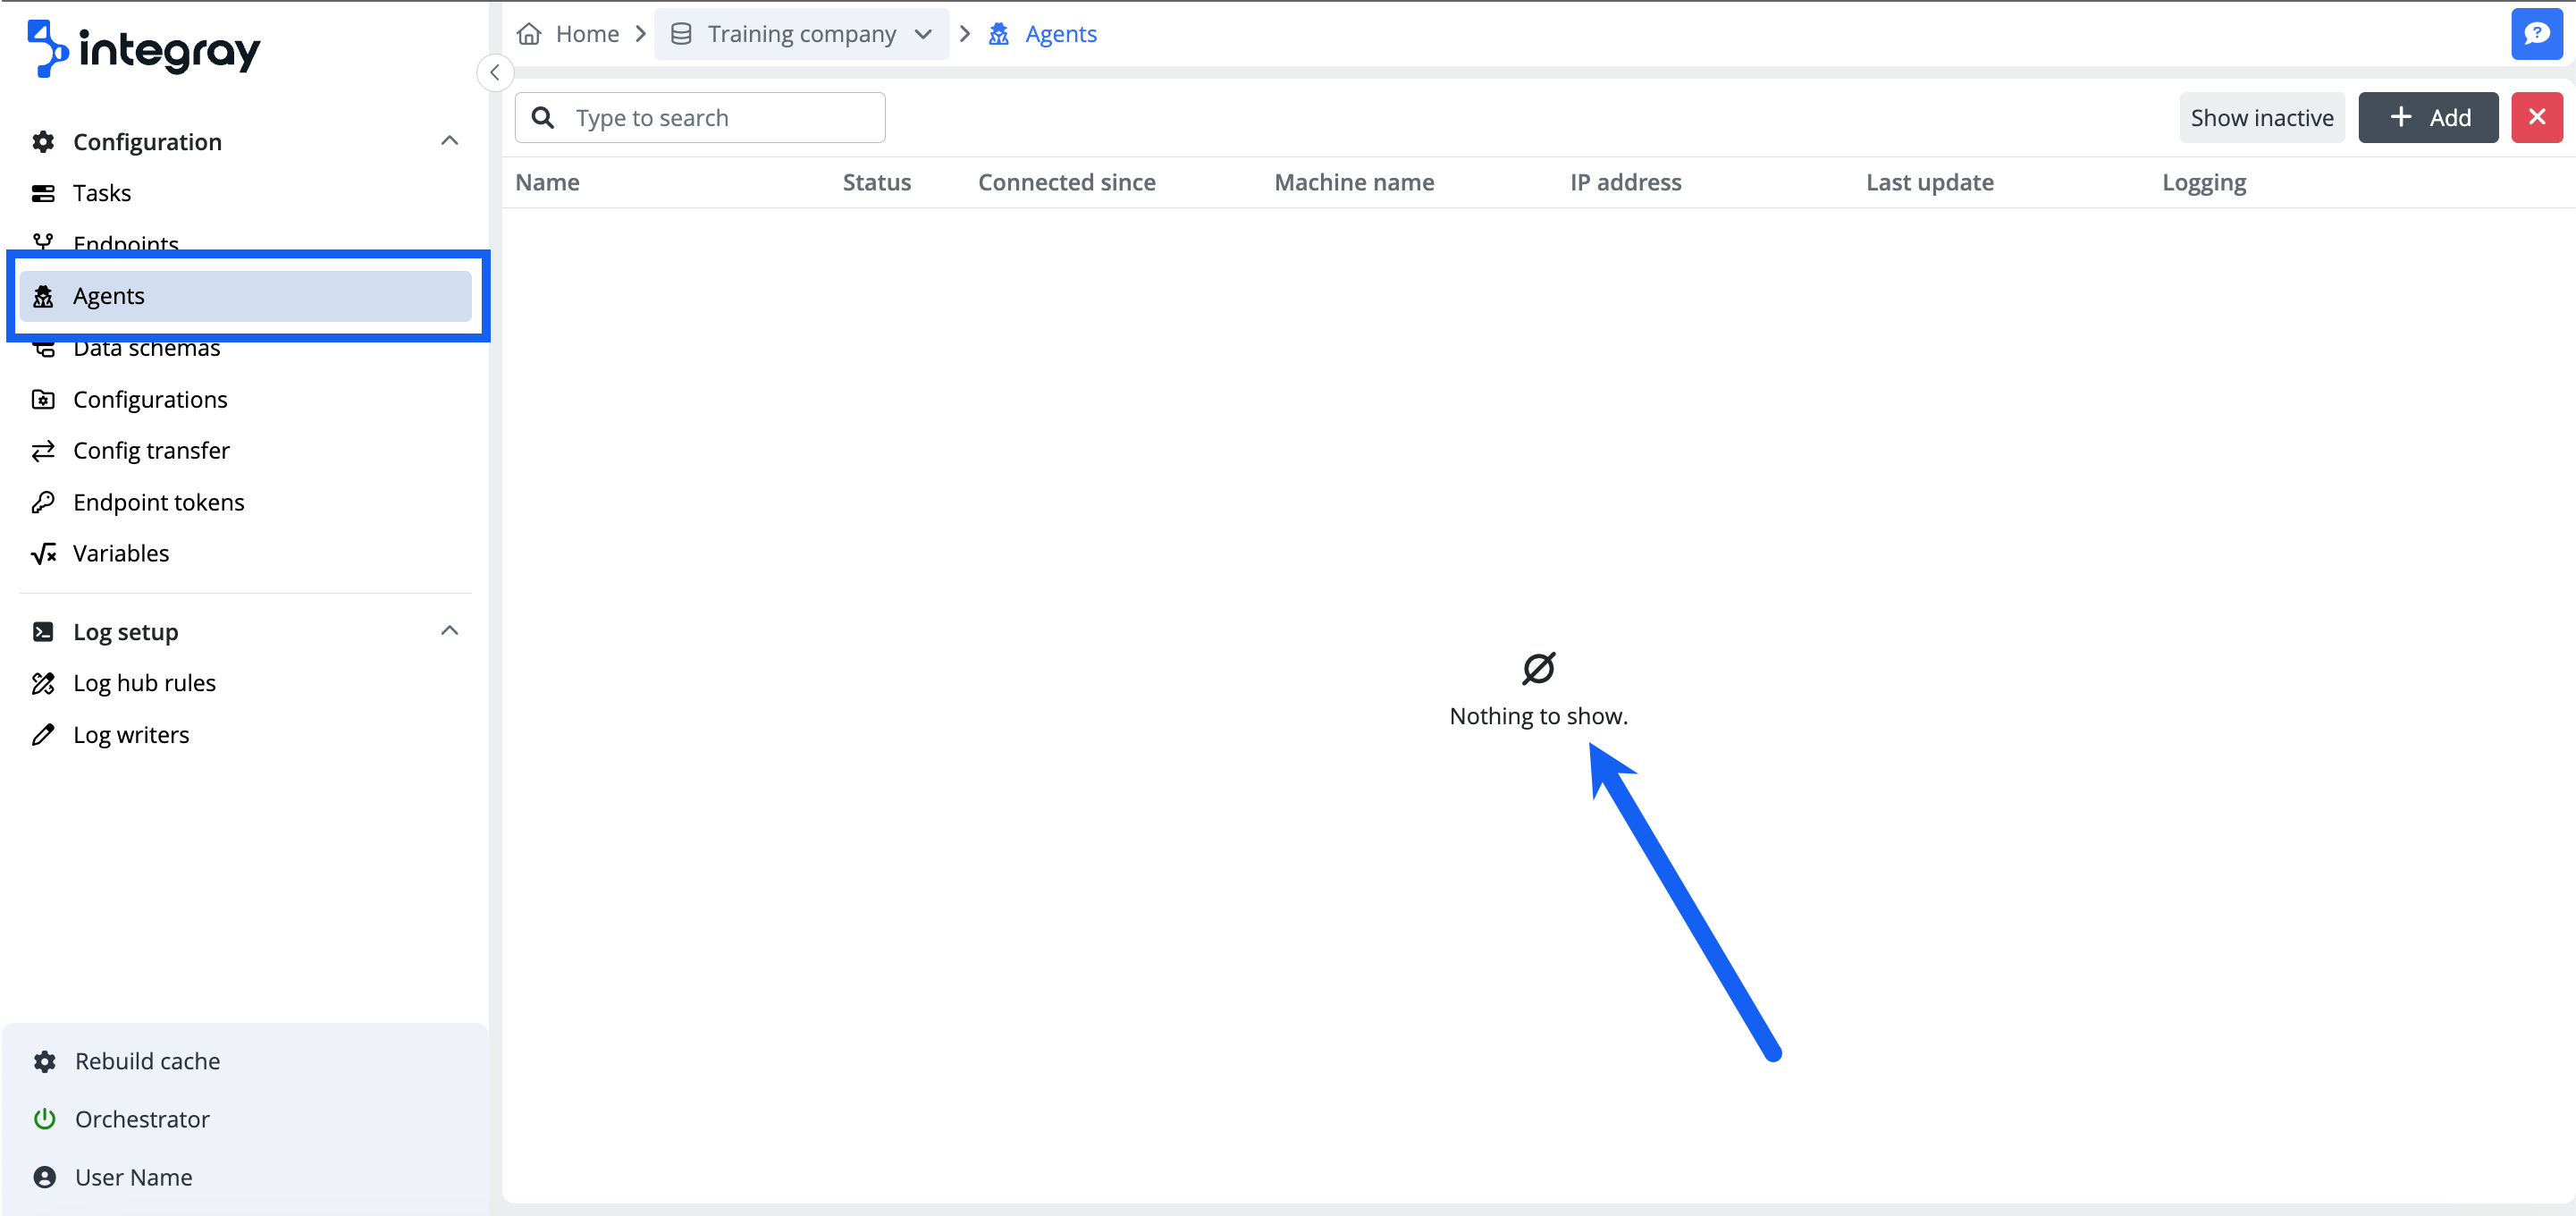Click the Agents breadcrumb link
This screenshot has height=1216, width=2576.
(1060, 34)
